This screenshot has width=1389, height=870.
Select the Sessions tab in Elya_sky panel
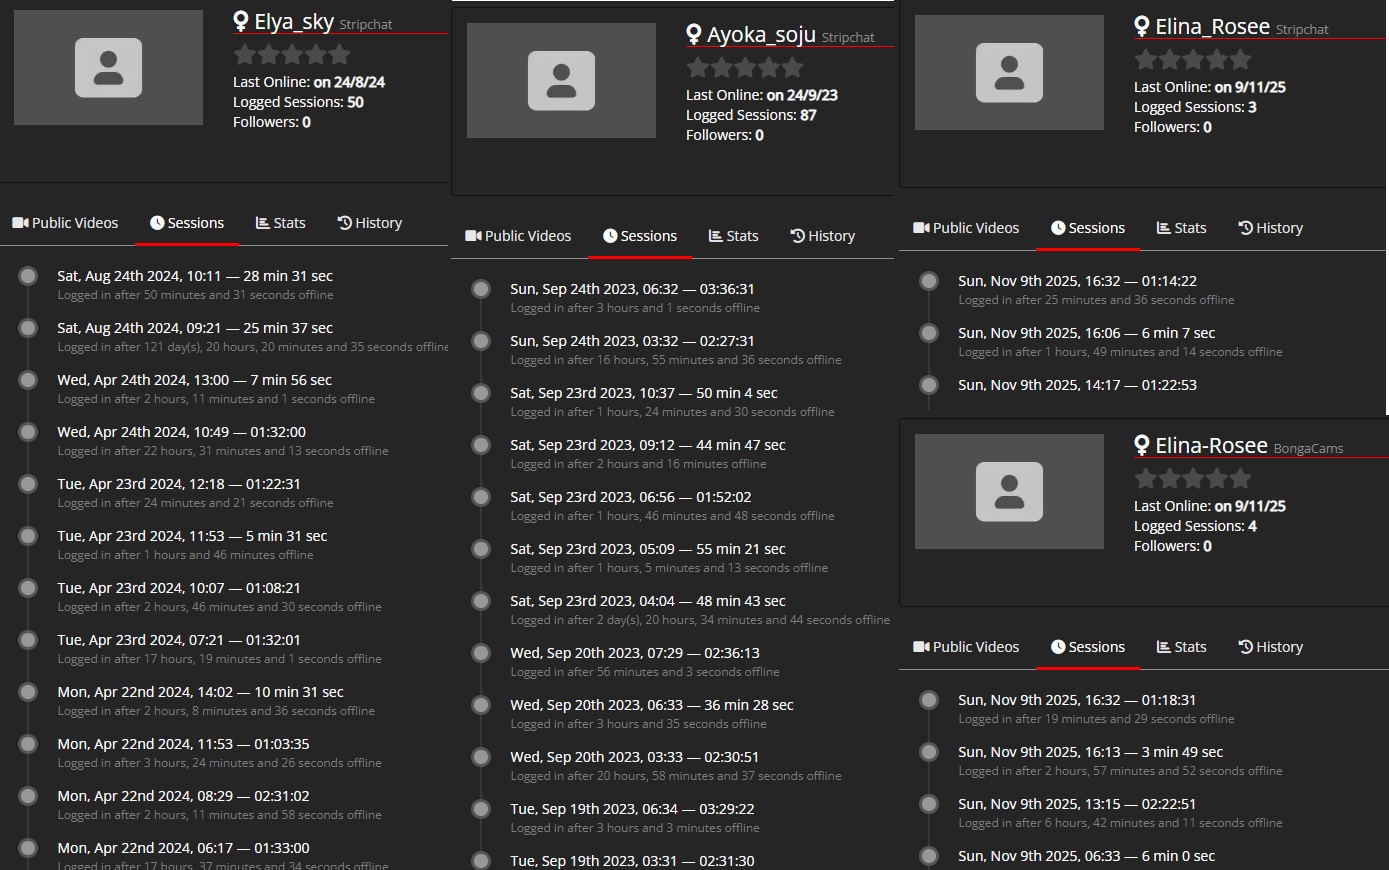click(x=187, y=223)
